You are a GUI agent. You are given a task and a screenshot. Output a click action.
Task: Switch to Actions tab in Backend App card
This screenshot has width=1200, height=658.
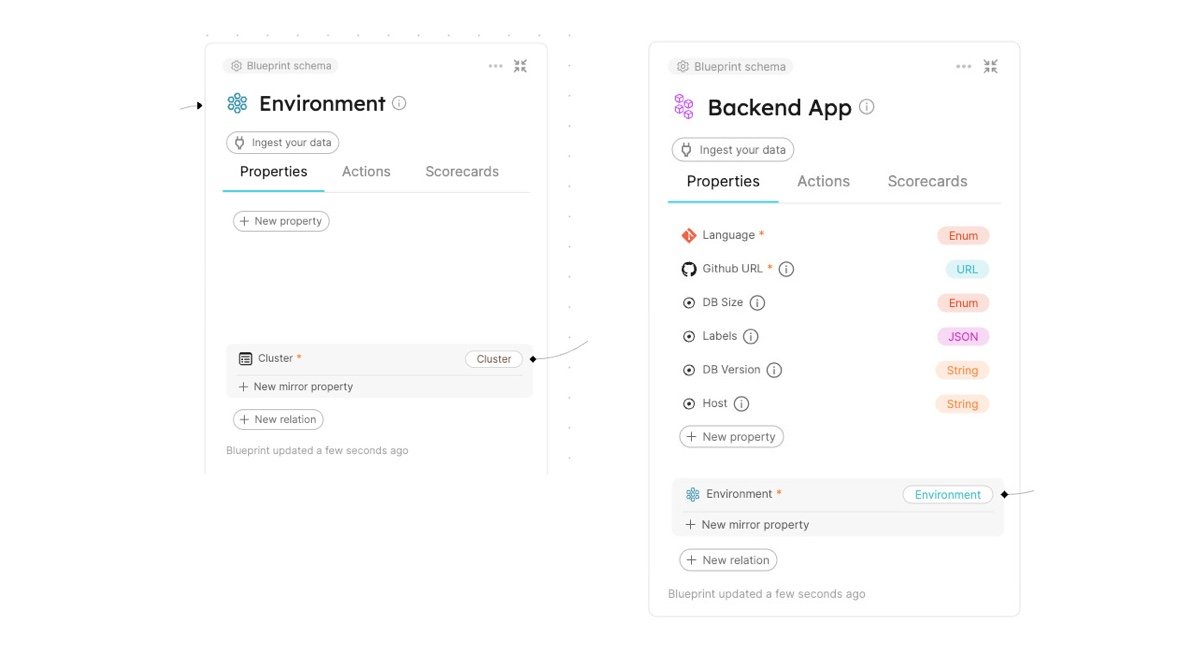click(823, 181)
